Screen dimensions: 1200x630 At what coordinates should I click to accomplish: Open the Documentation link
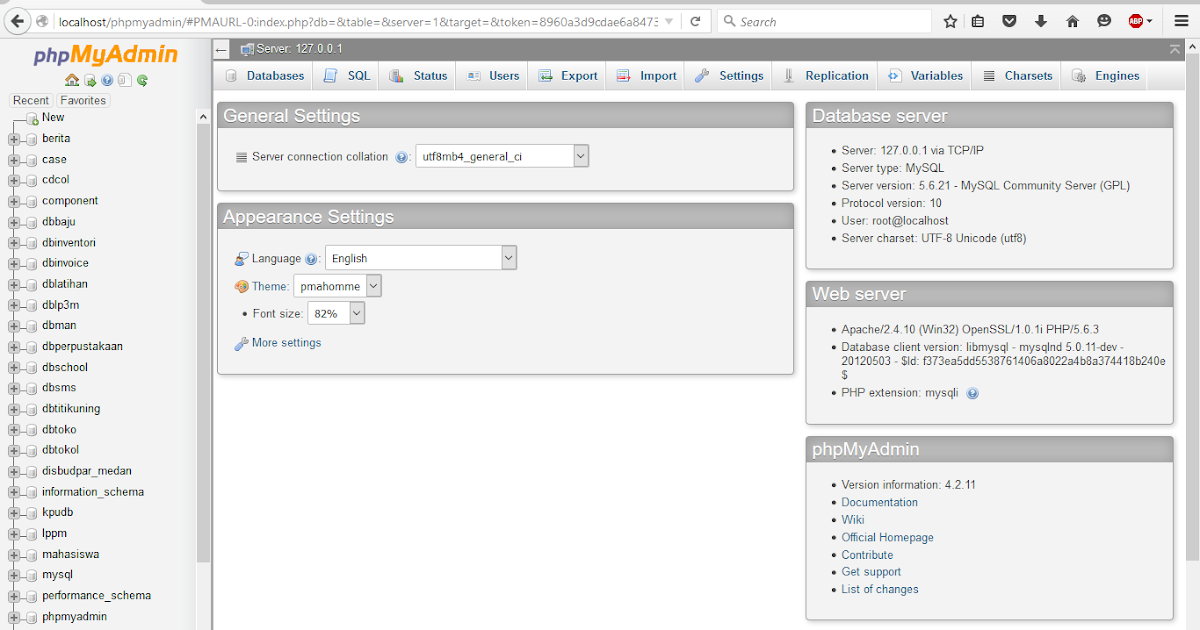click(879, 503)
